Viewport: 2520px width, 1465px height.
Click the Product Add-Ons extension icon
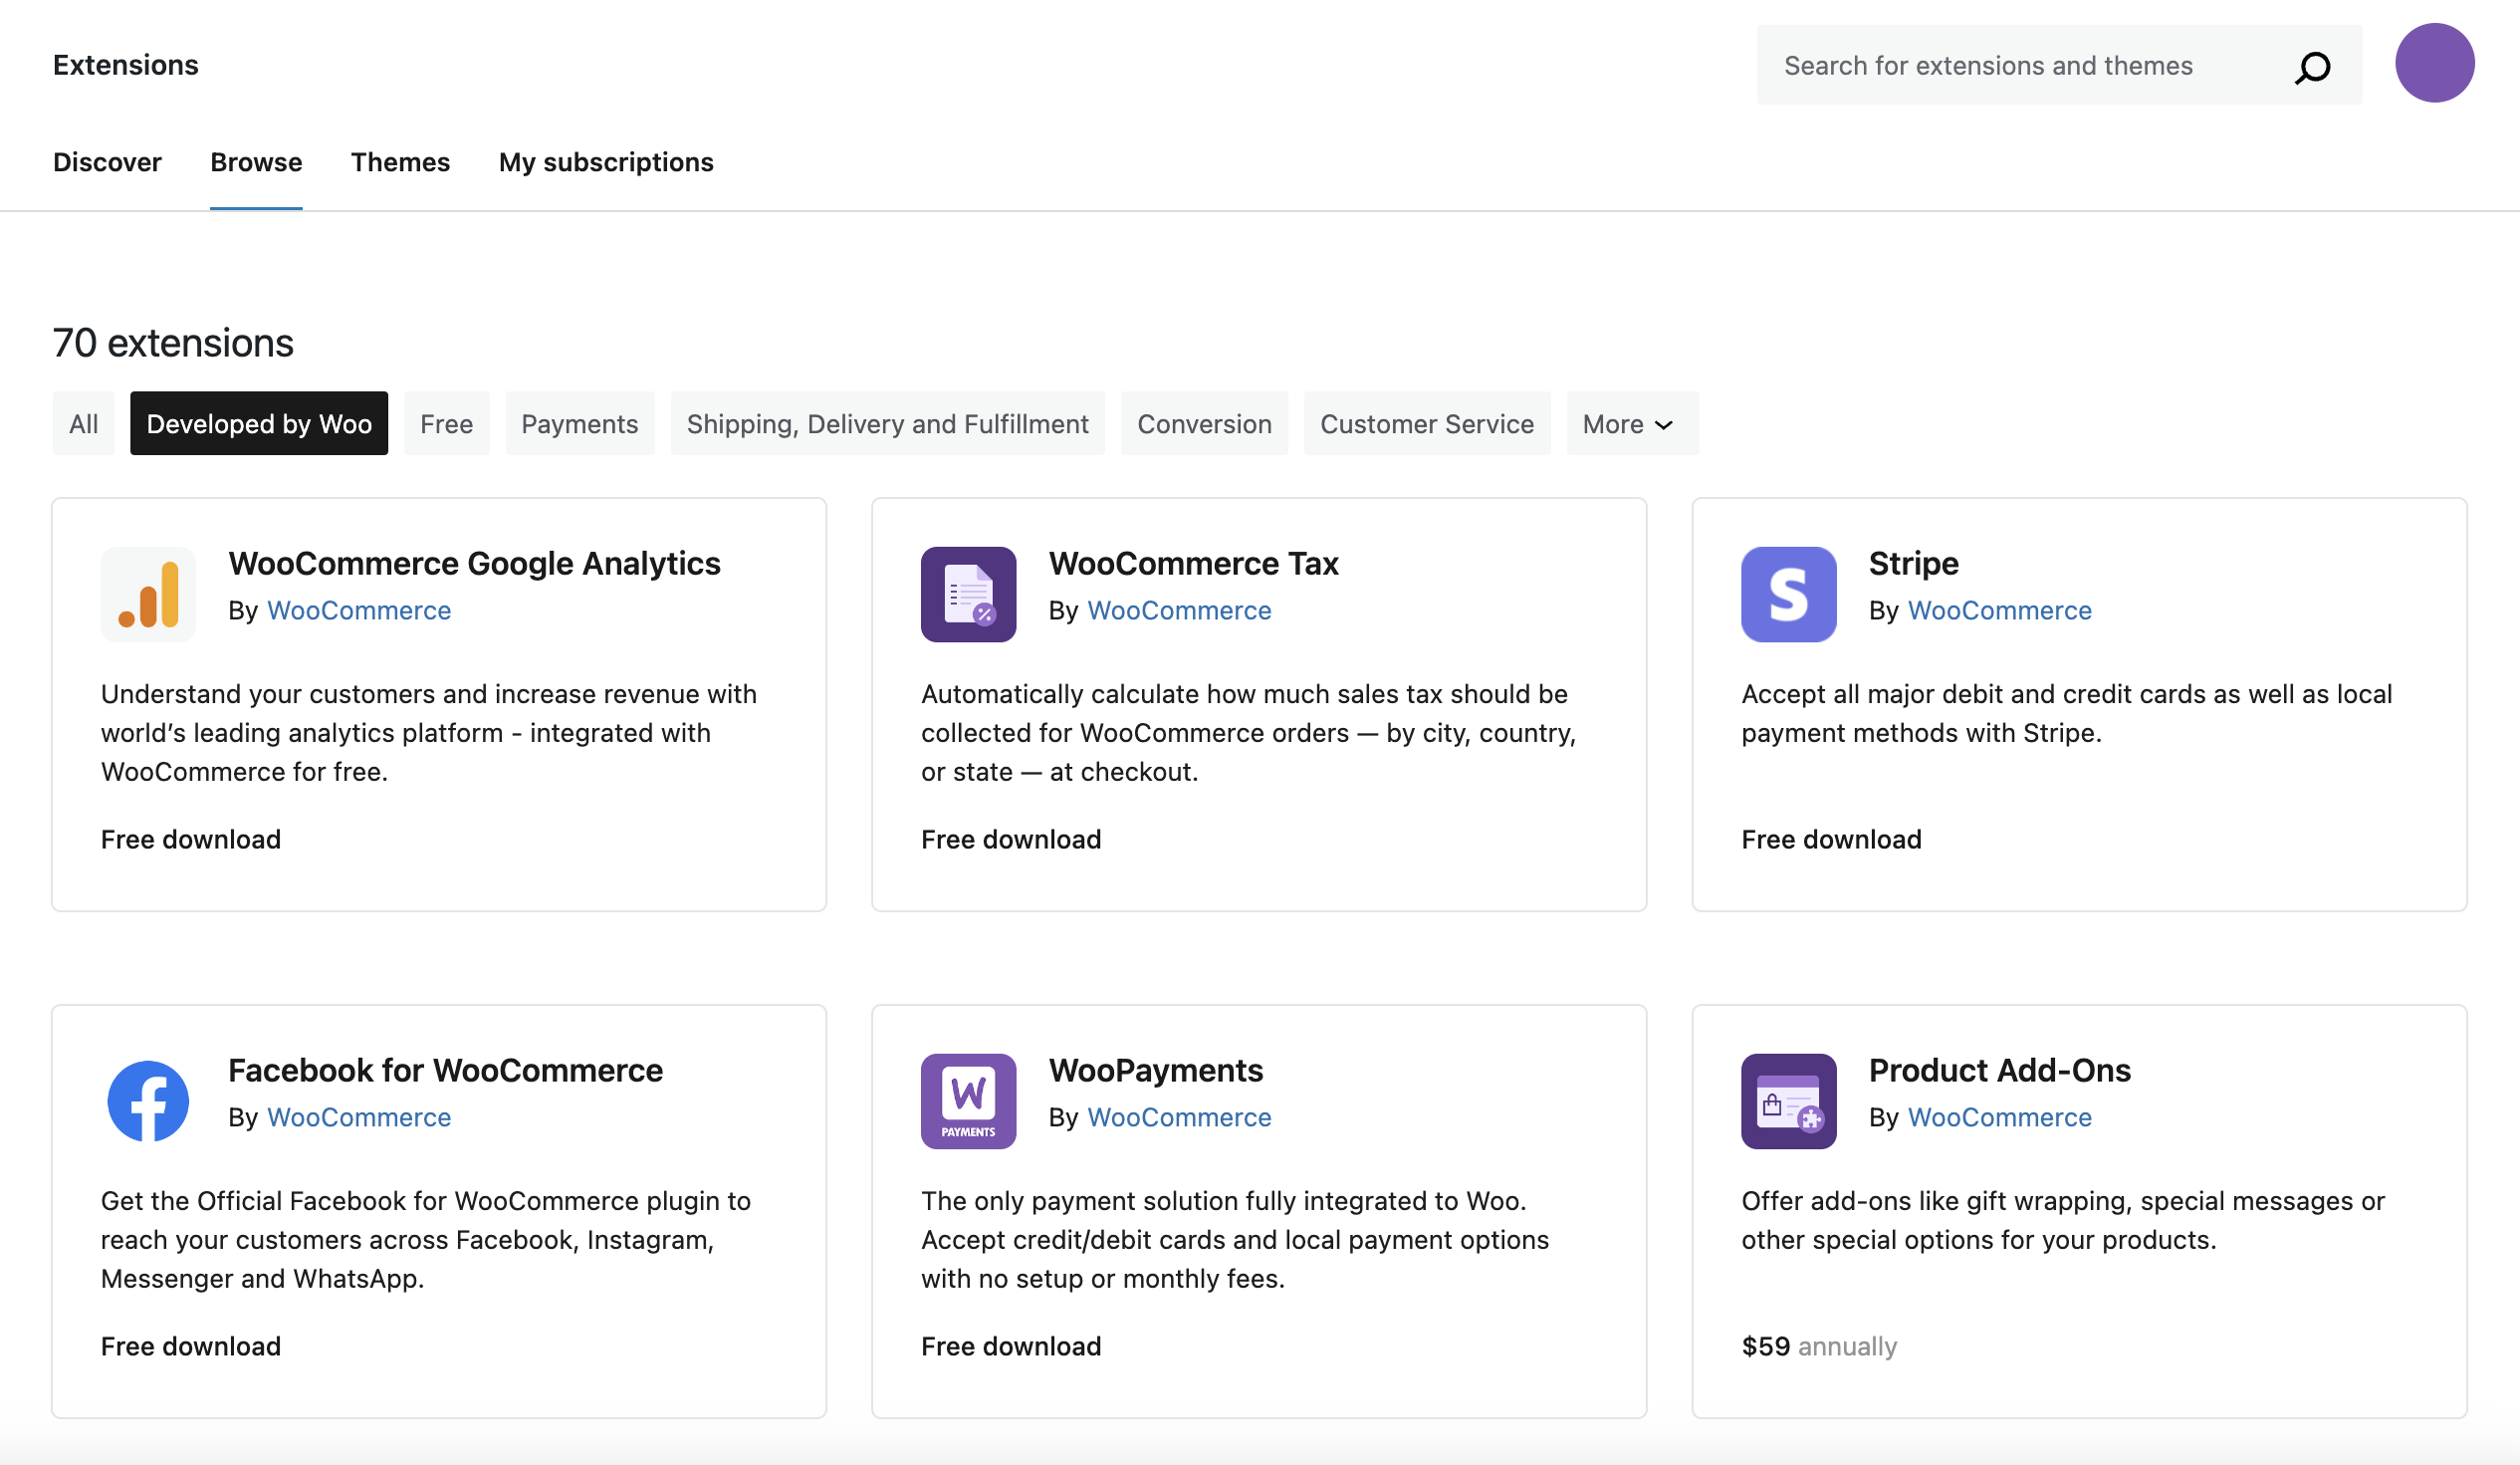1788,1101
